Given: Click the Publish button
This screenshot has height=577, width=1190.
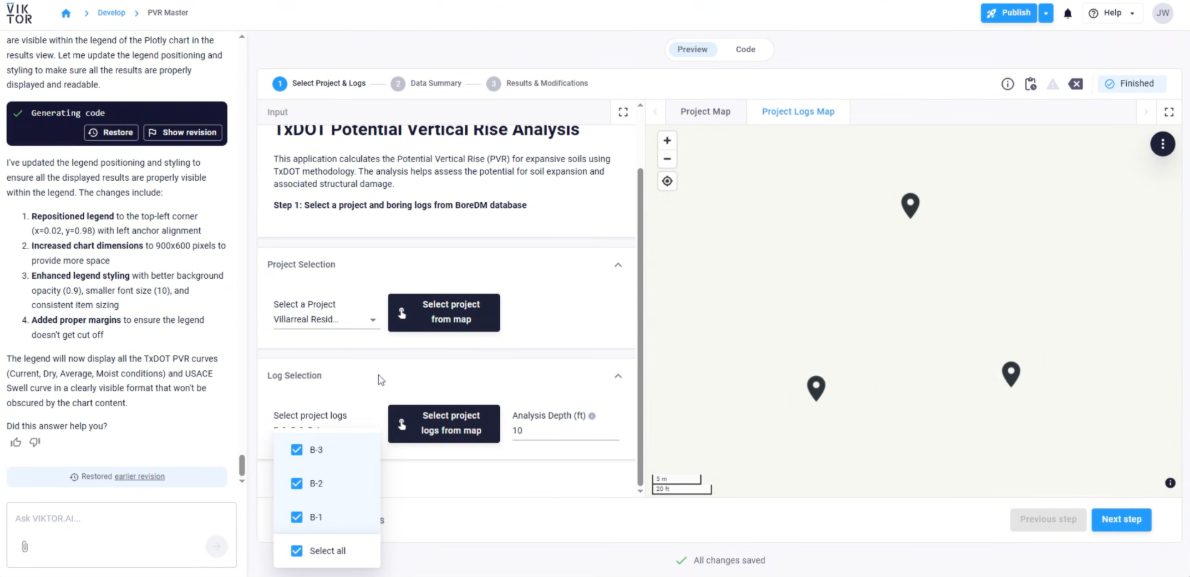Looking at the screenshot, I should 1009,13.
